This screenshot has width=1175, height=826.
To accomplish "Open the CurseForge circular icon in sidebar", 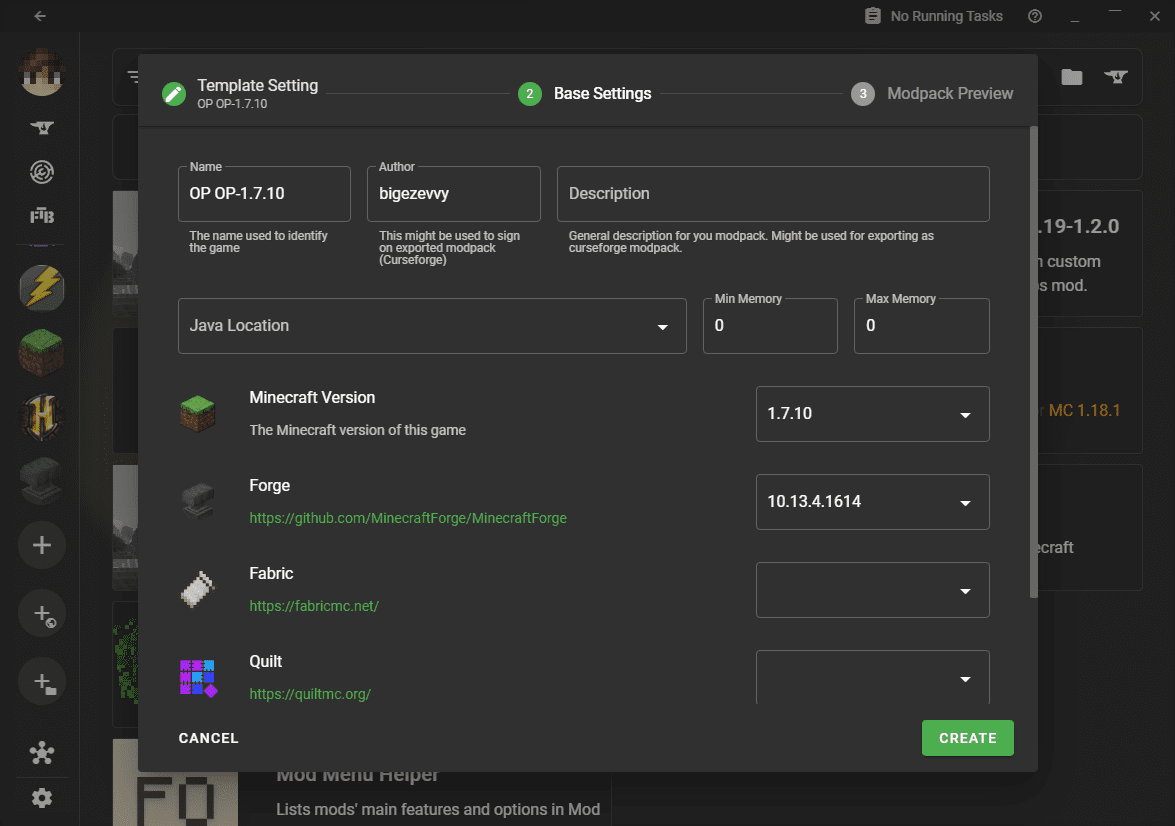I will point(42,172).
